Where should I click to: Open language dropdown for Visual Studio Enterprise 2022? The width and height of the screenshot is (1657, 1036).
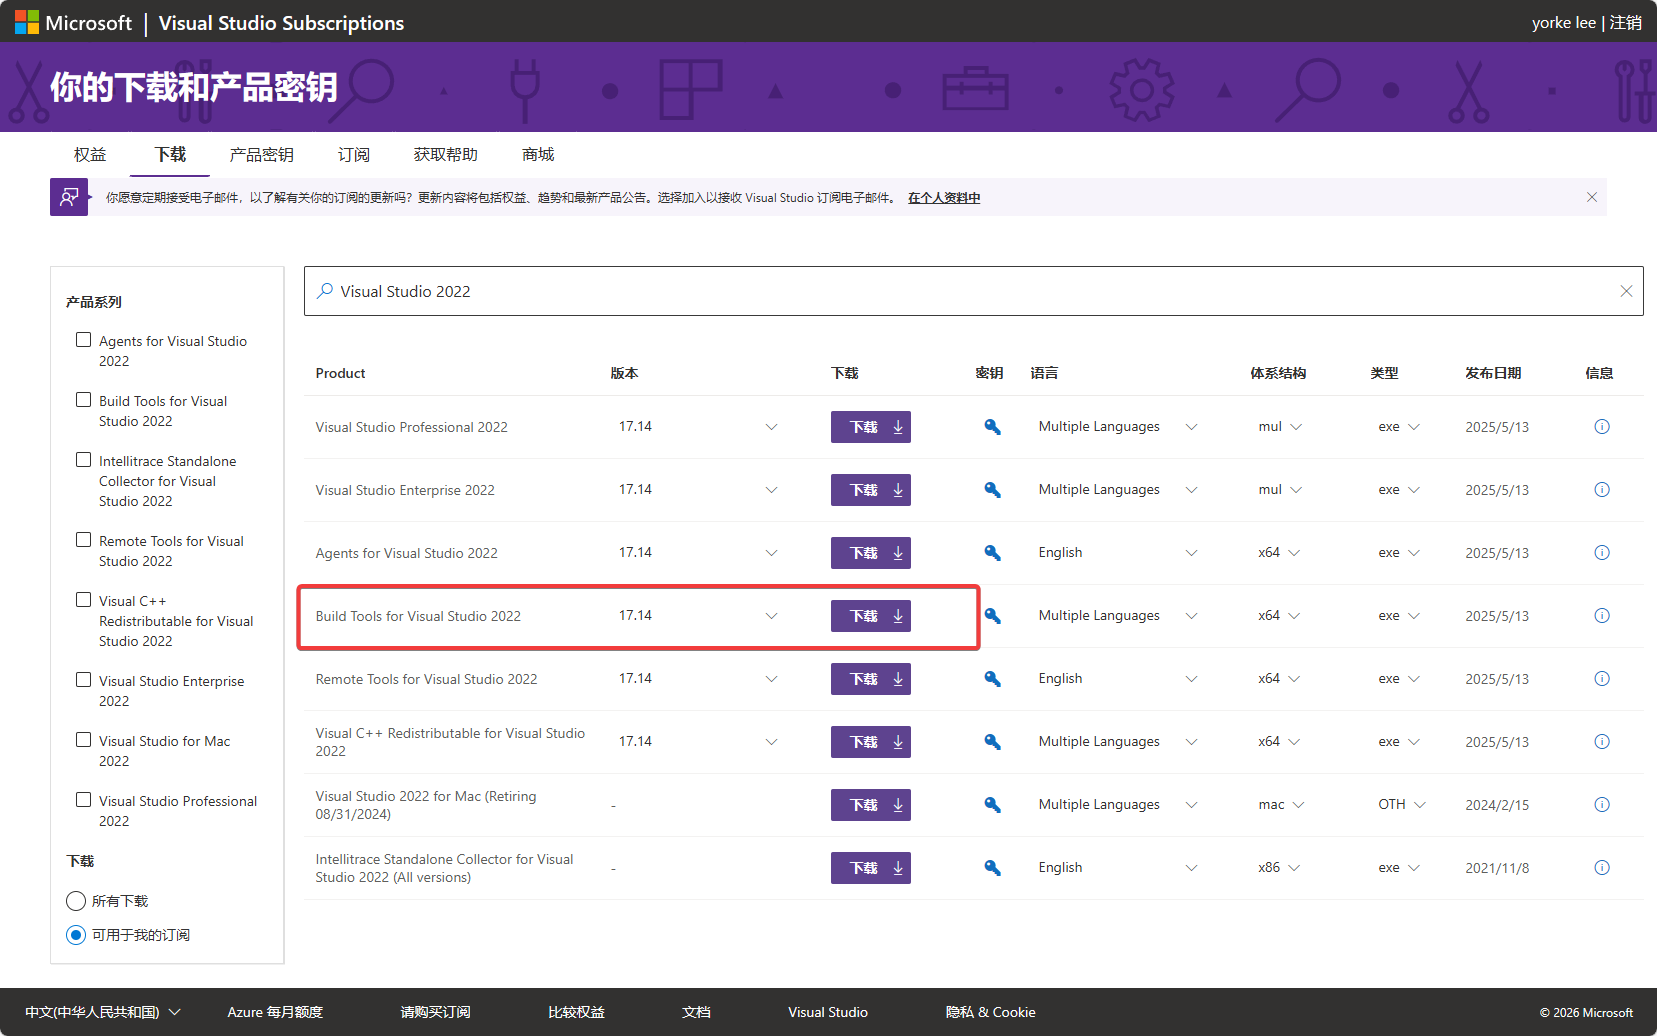coord(1191,490)
